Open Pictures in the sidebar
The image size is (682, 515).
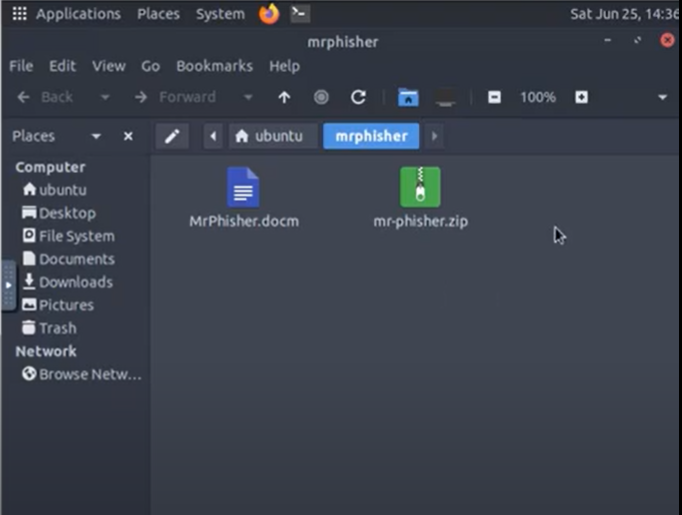coord(58,305)
